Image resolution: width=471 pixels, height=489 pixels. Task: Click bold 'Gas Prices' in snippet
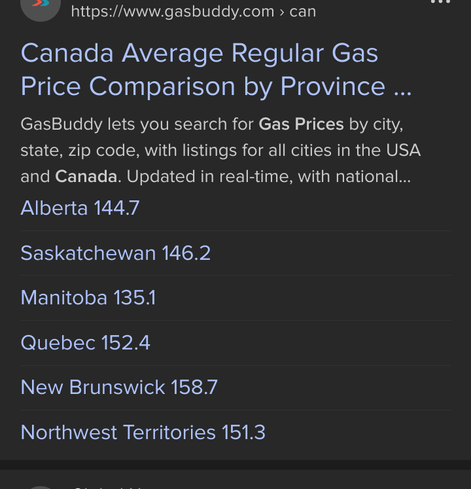(x=301, y=124)
